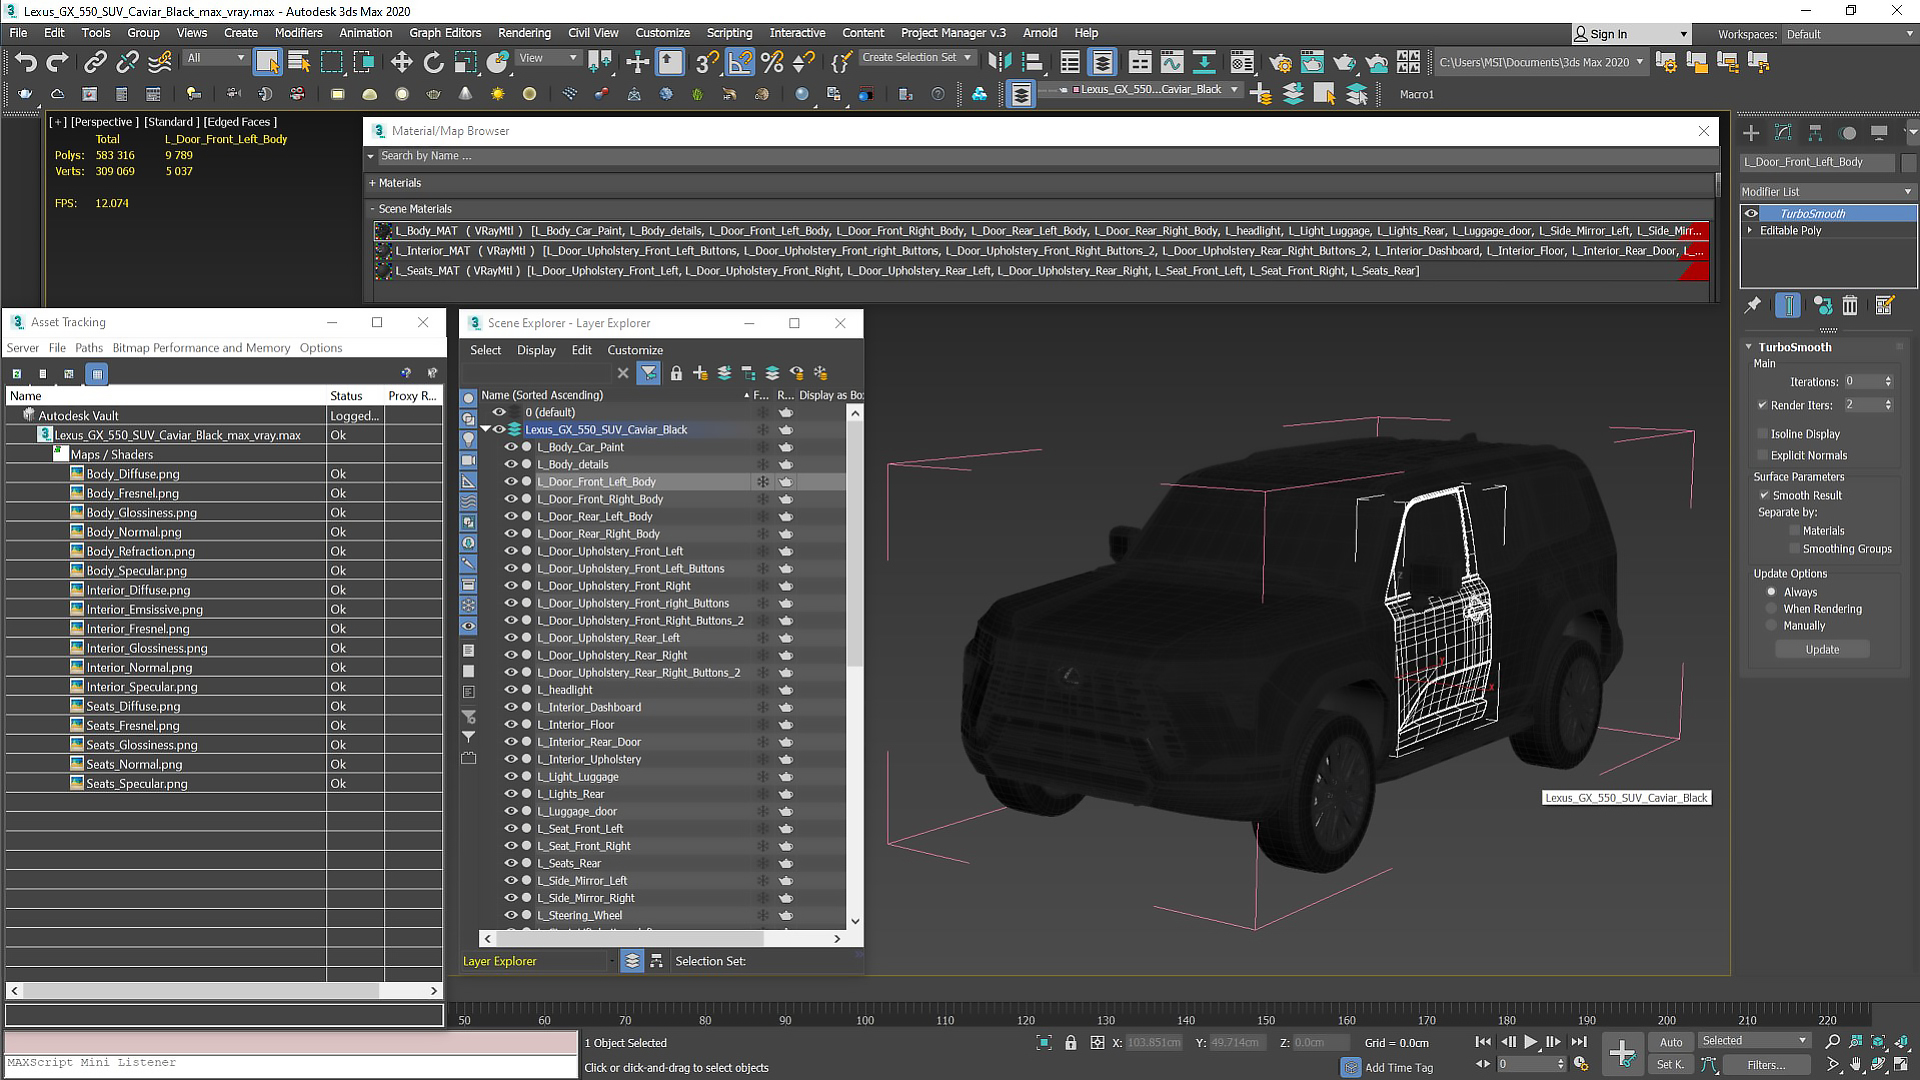Open Paths menu in Asset Tracking
Image resolution: width=1920 pixels, height=1080 pixels.
[x=89, y=348]
